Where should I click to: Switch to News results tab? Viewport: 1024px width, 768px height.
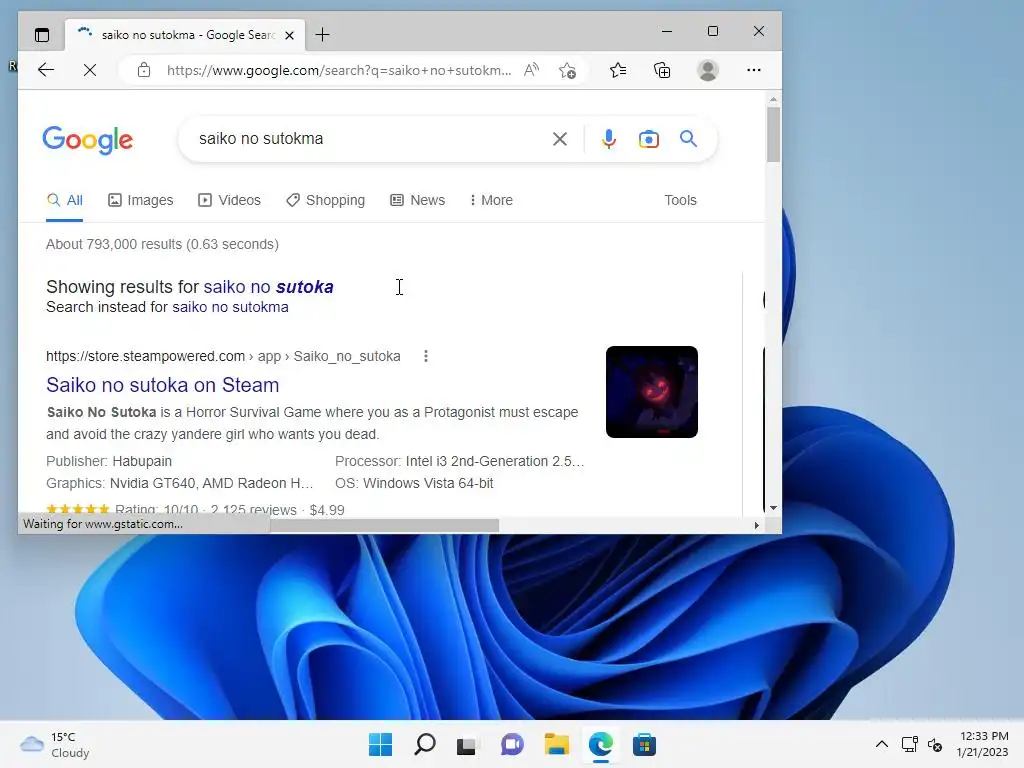[417, 200]
